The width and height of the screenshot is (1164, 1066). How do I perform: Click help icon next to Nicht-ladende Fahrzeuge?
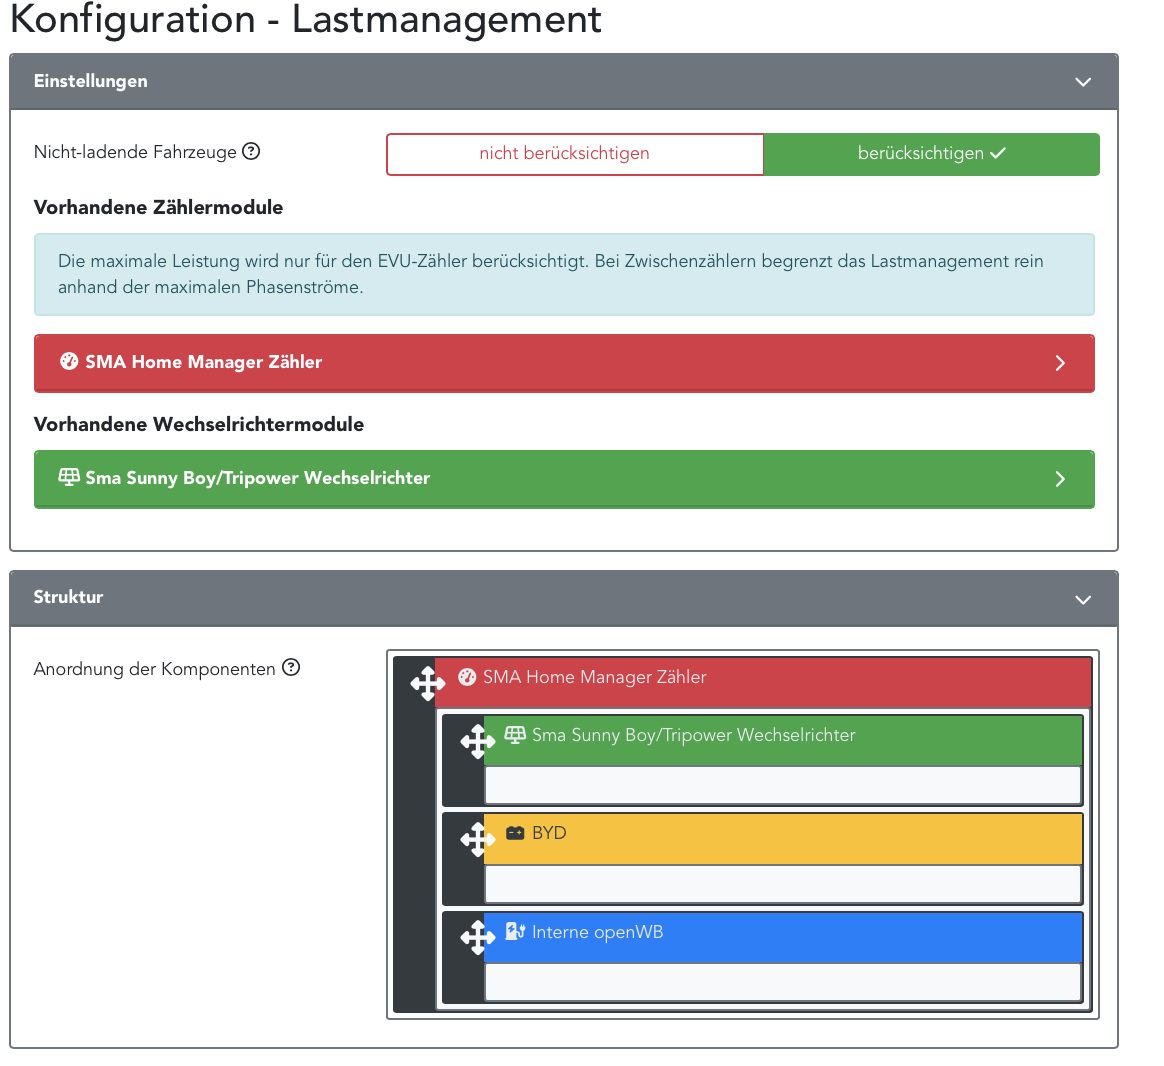pyautogui.click(x=252, y=151)
